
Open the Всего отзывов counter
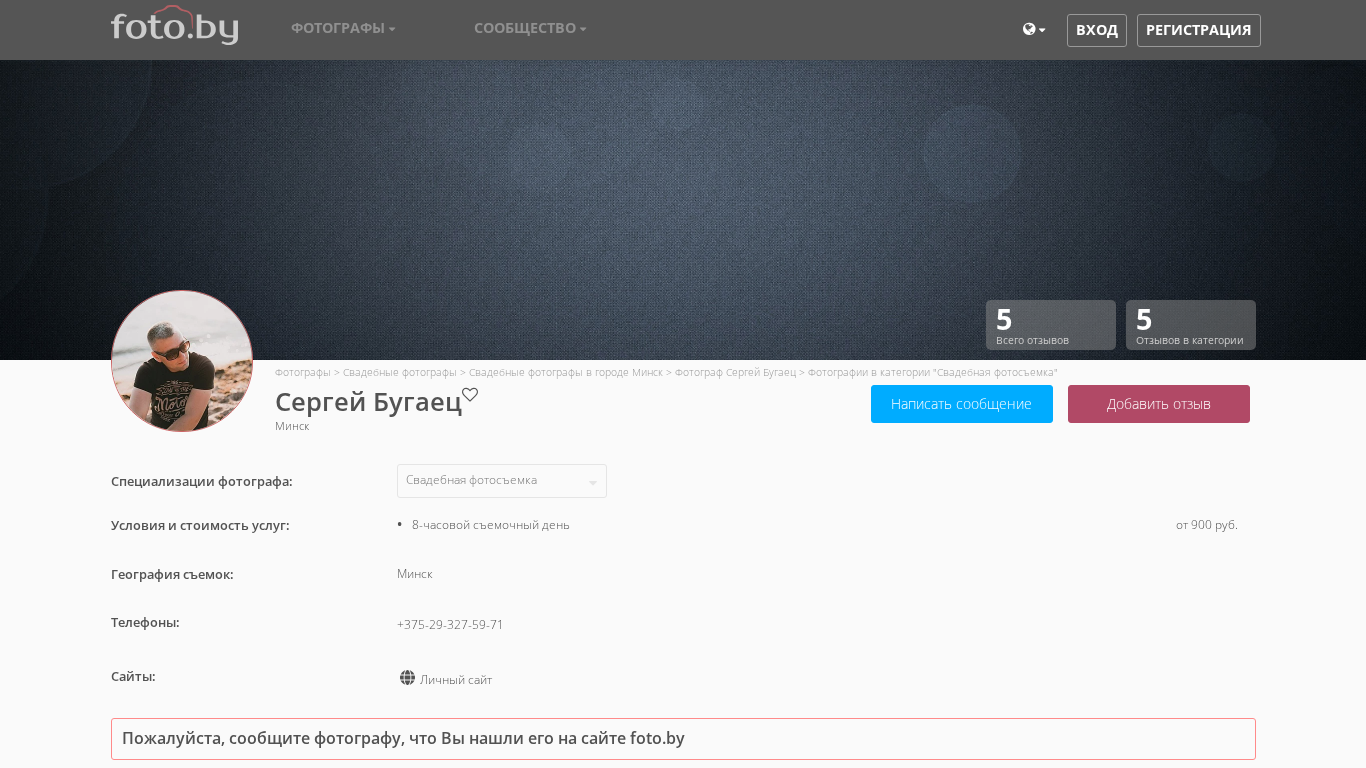(x=1050, y=325)
